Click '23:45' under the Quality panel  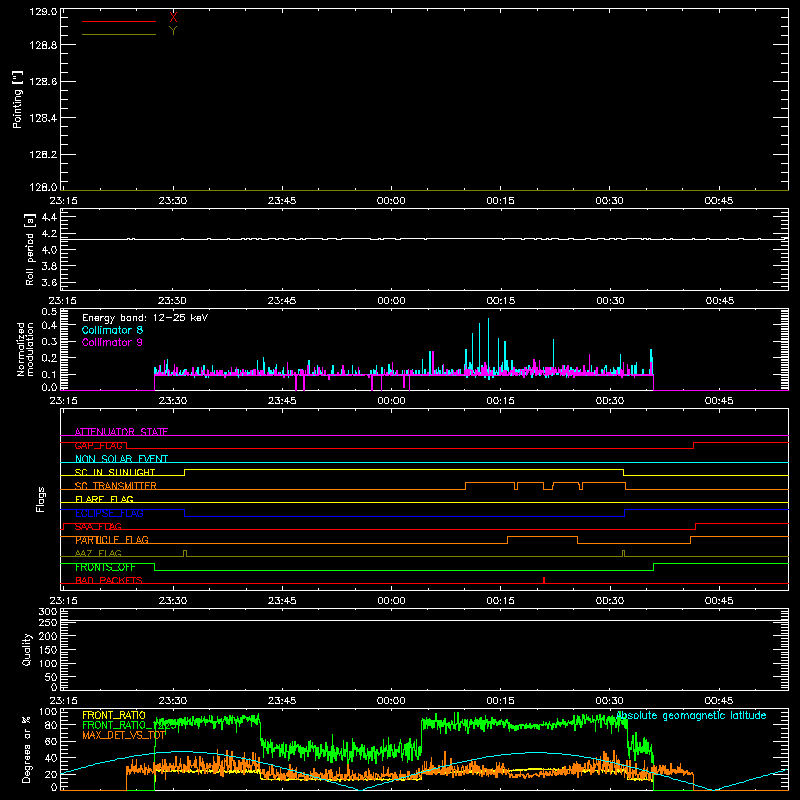point(282,701)
